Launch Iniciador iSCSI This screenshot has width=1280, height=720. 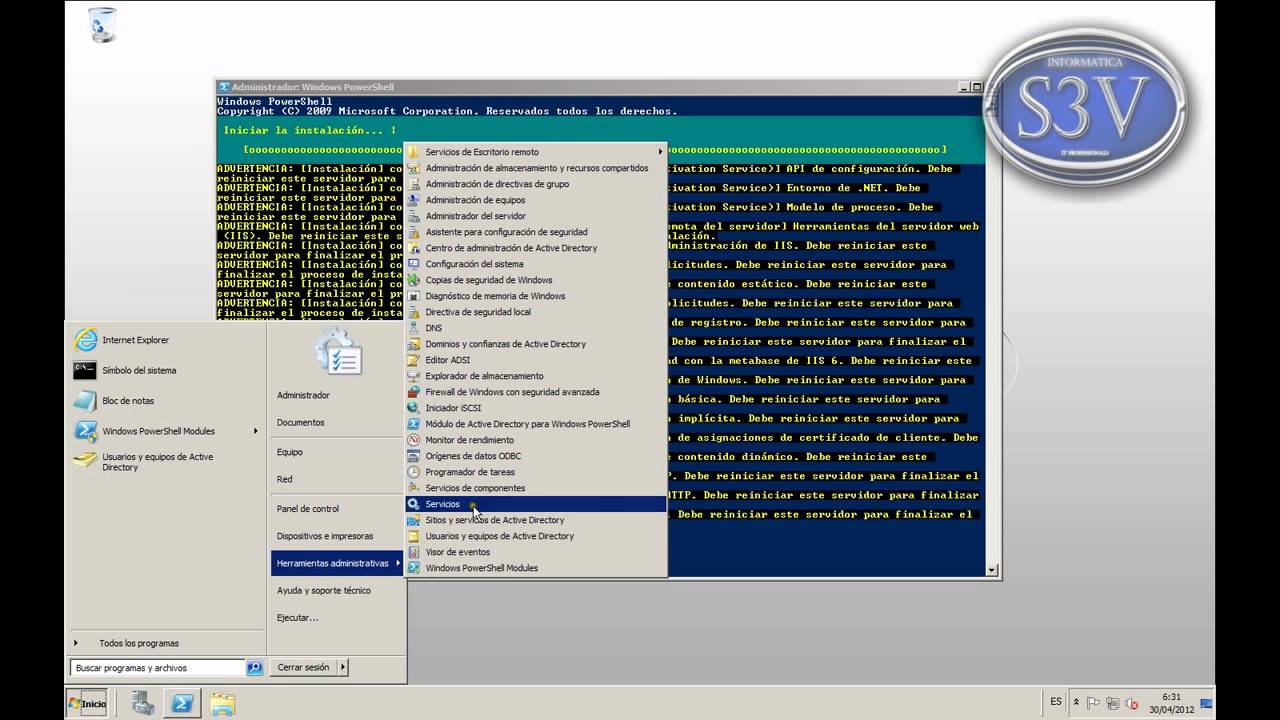point(536,408)
